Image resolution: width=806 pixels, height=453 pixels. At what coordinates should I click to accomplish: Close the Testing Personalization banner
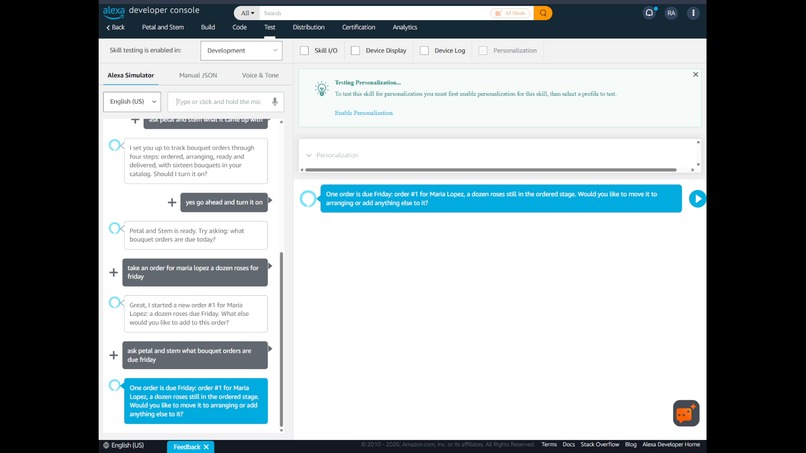tap(695, 75)
